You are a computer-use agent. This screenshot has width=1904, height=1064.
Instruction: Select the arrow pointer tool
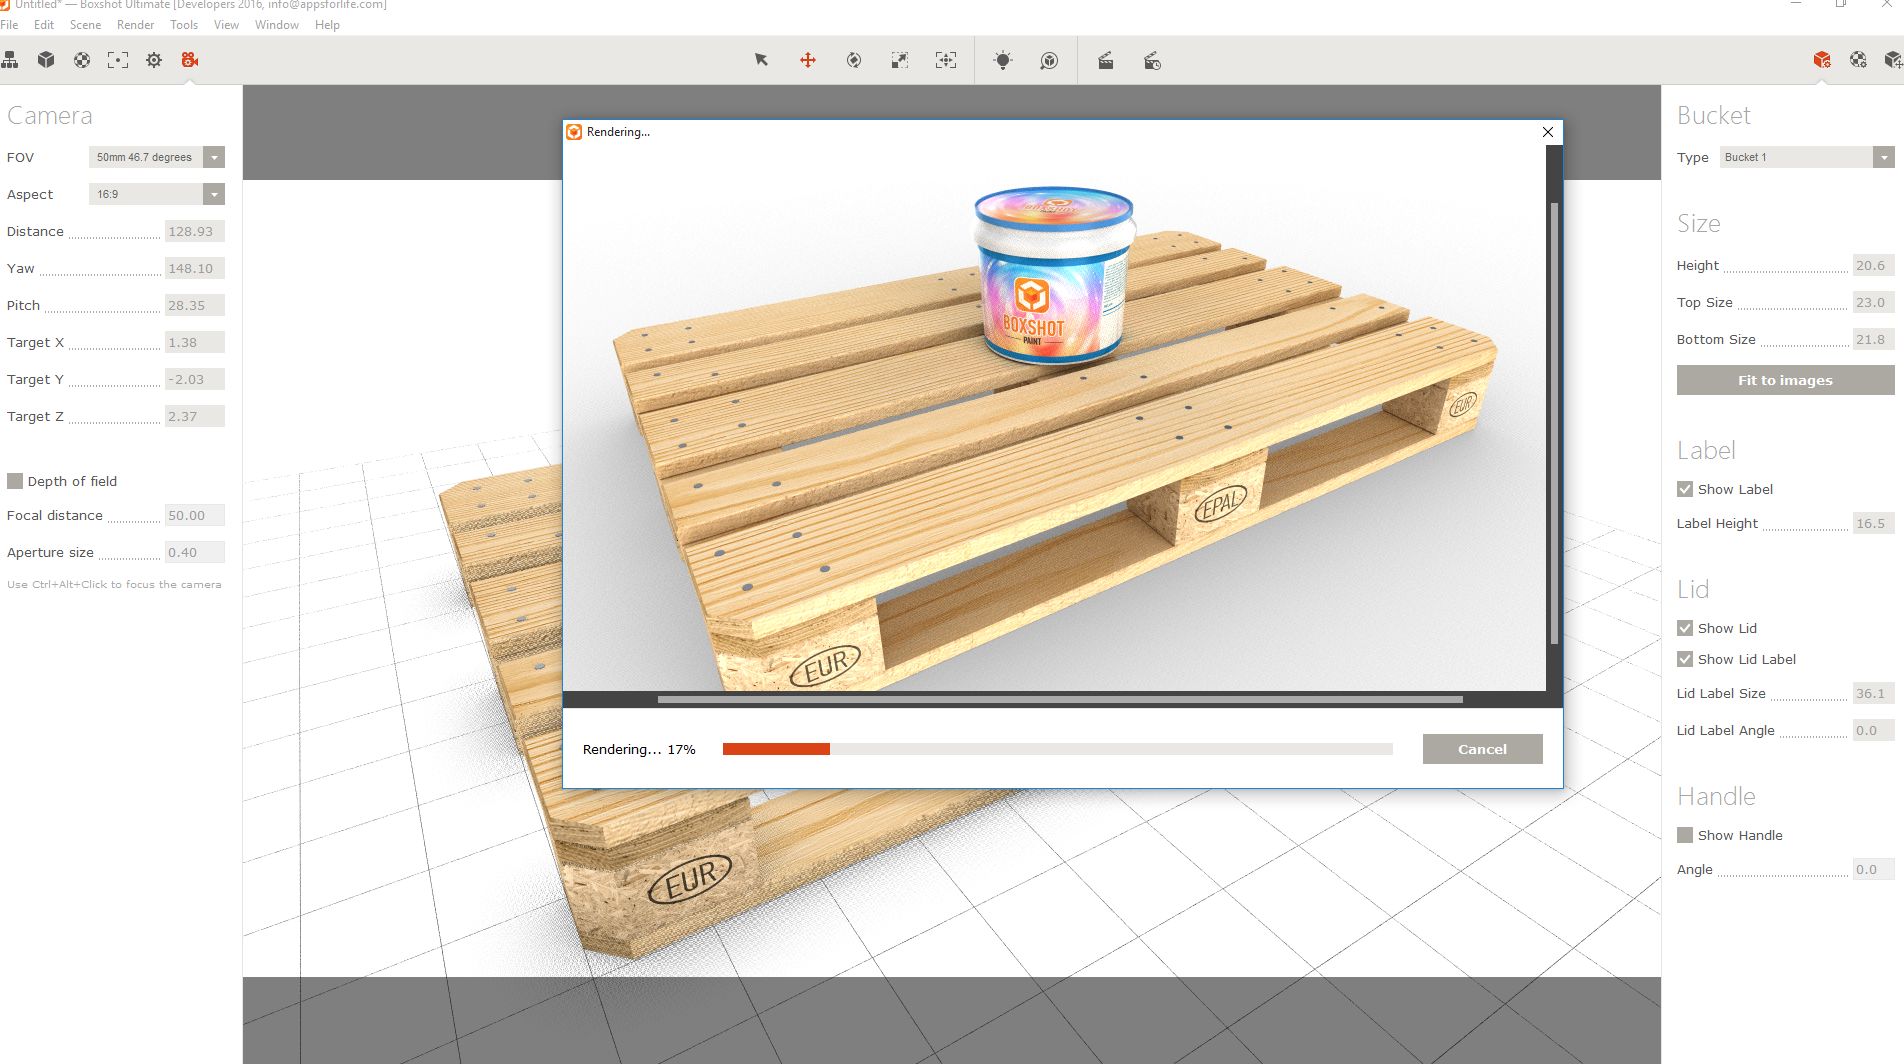click(761, 60)
